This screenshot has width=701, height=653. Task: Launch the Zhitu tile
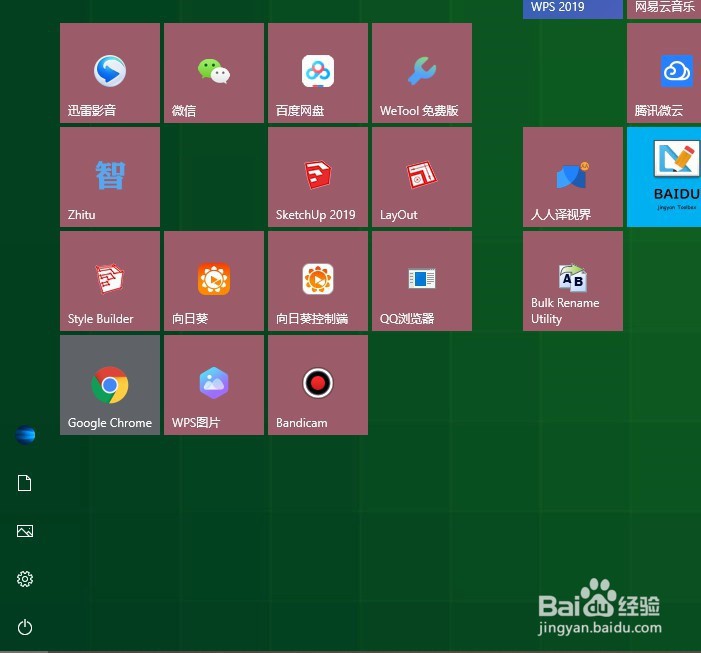click(x=110, y=177)
